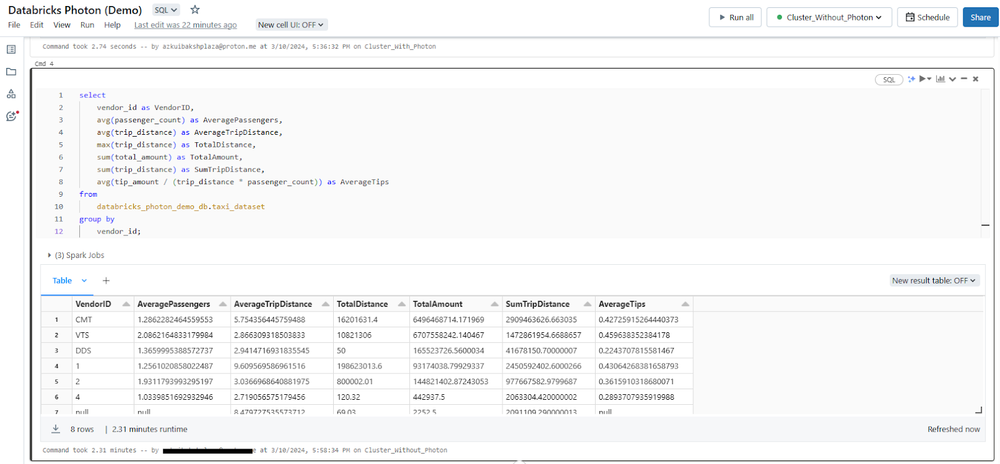Select the DDS vendor cell
1000x464 pixels.
102,351
